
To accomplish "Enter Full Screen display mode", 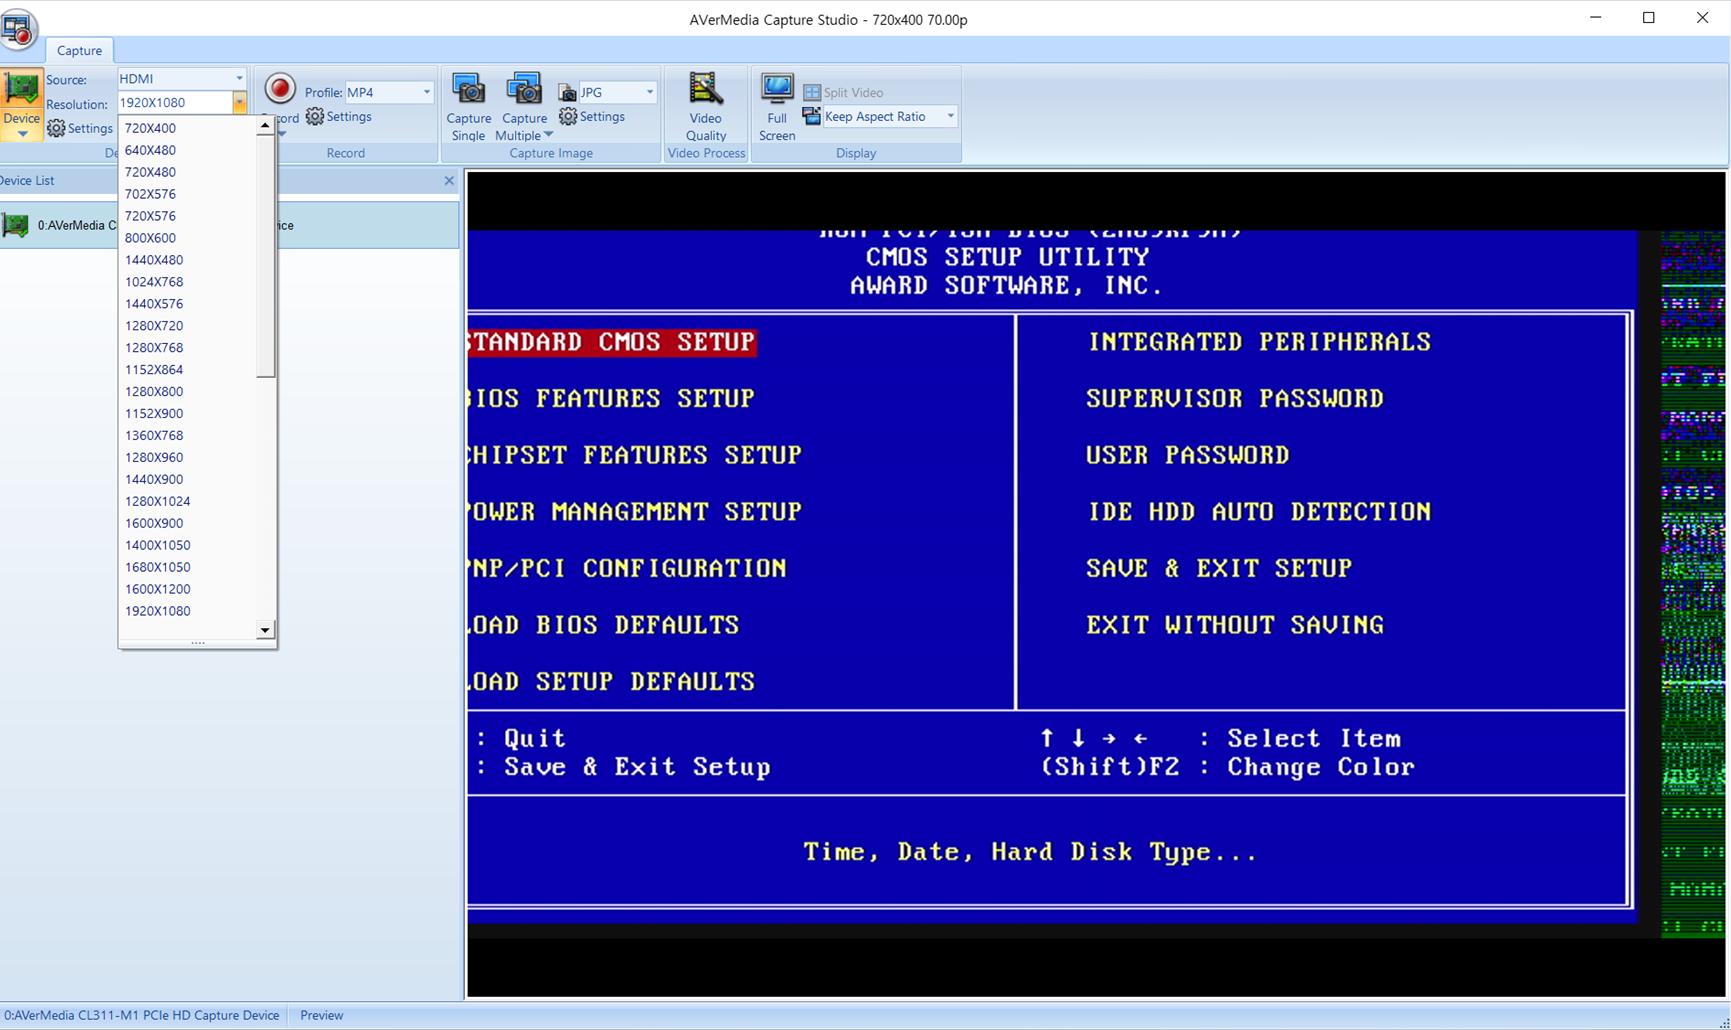I will tap(777, 107).
